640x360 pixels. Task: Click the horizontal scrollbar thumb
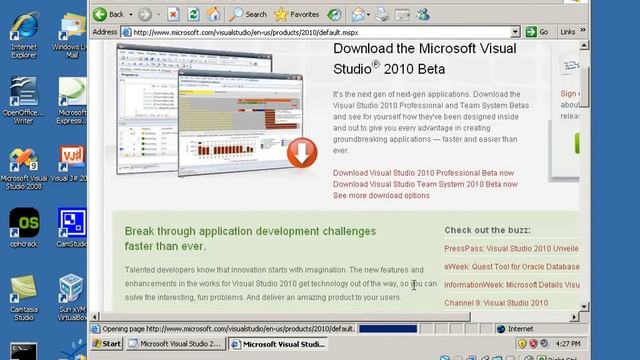[285, 317]
